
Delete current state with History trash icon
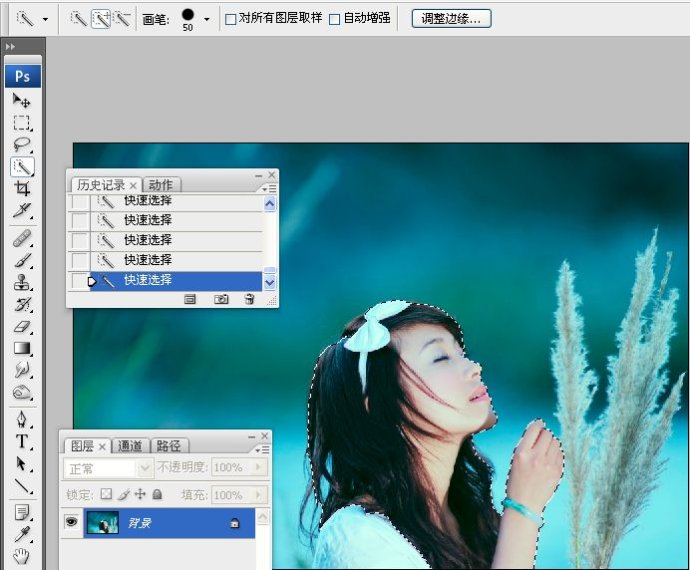249,299
